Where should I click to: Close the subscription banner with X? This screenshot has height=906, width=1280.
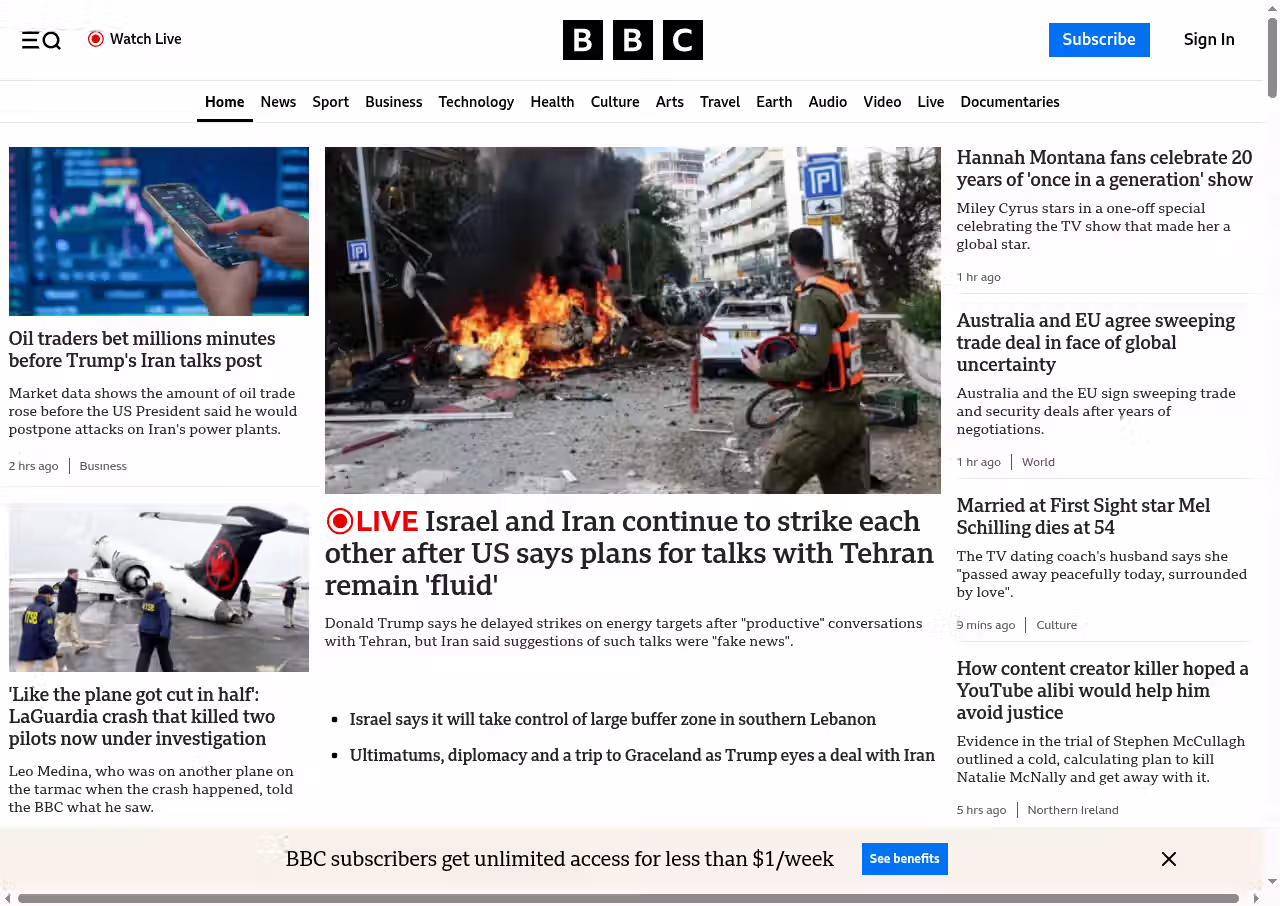click(1168, 859)
